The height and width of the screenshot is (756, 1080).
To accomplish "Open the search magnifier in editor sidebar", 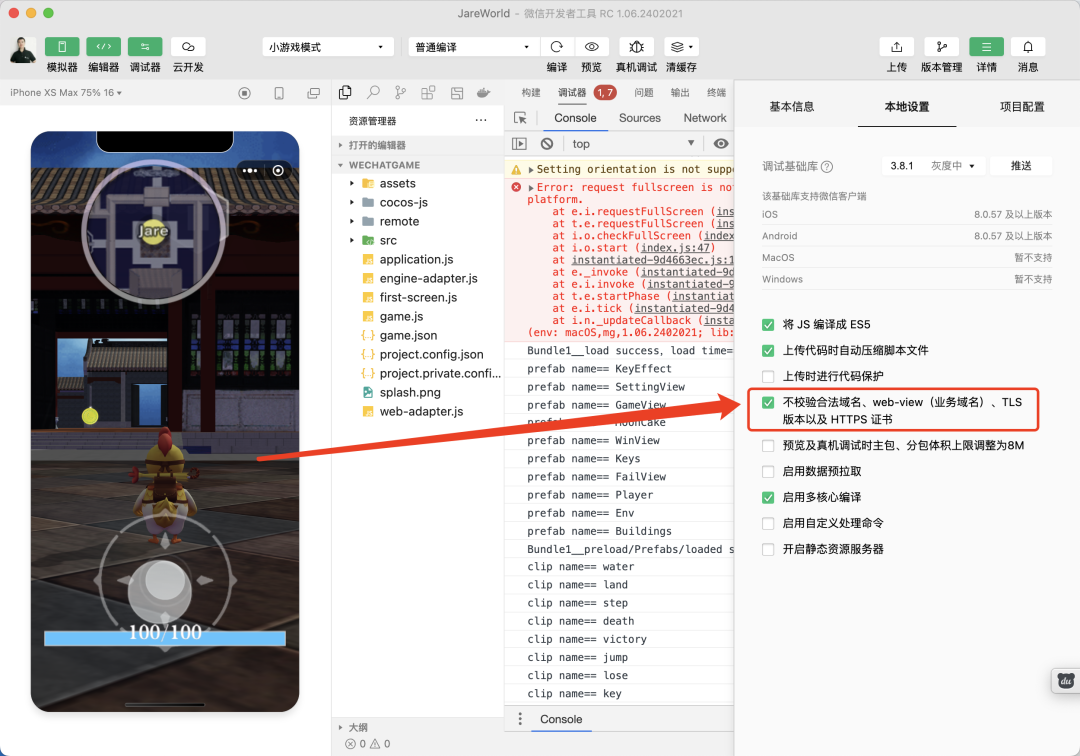I will pyautogui.click(x=373, y=92).
